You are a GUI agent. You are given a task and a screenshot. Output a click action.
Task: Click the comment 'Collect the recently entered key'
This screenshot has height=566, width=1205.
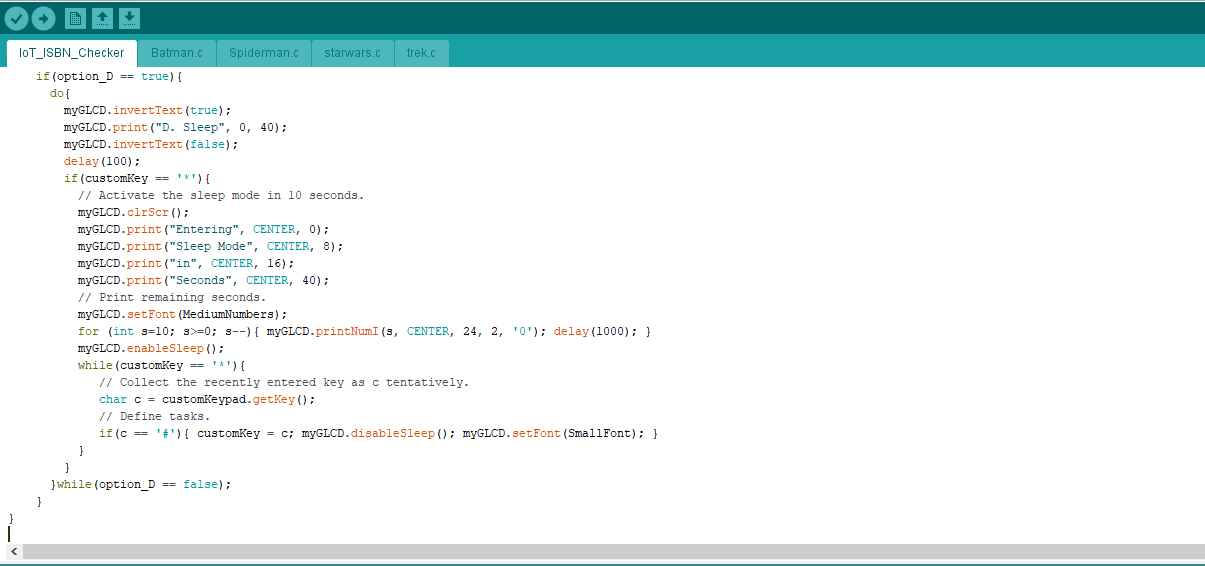(284, 382)
